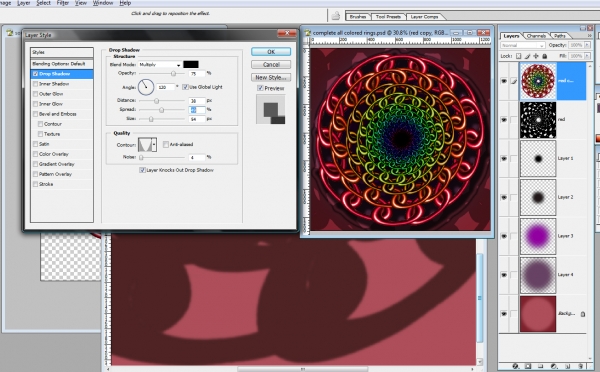
Task: Enable the Bevel and Emboss checkbox
Action: tap(36, 114)
